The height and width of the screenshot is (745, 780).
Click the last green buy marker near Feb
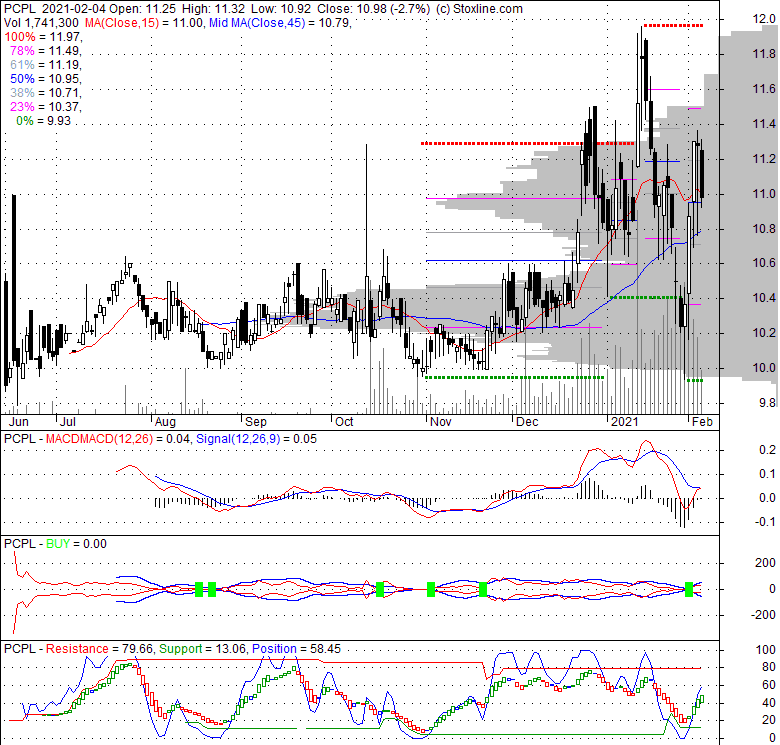(x=689, y=590)
